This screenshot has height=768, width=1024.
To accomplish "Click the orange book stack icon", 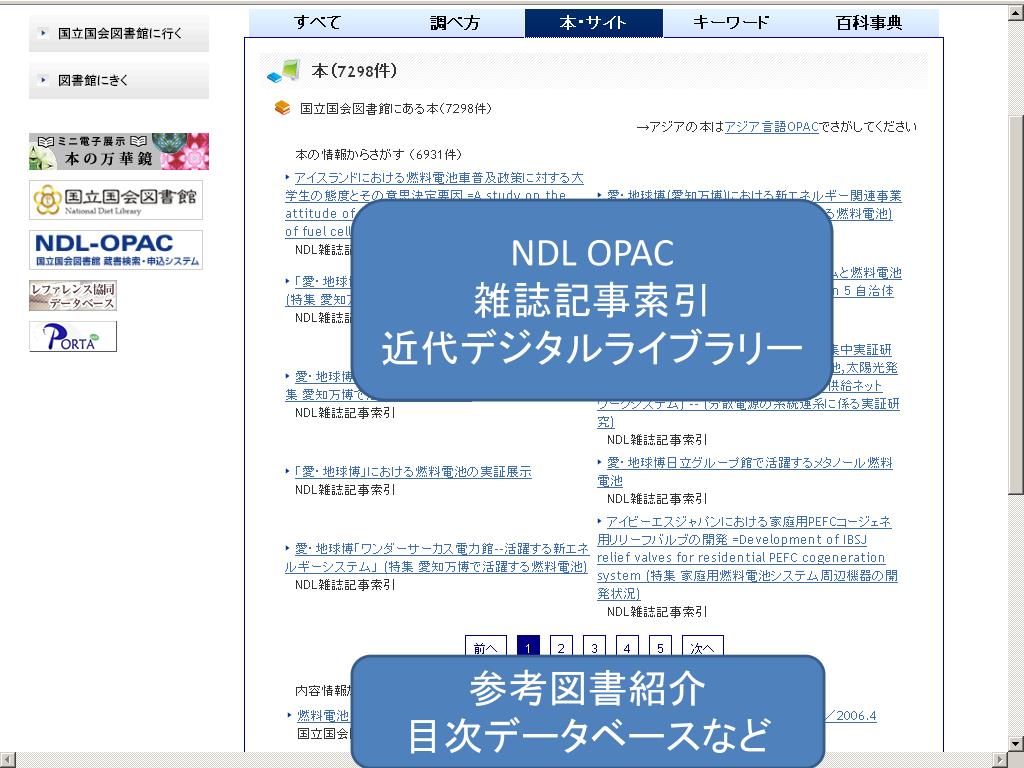I will 282,108.
